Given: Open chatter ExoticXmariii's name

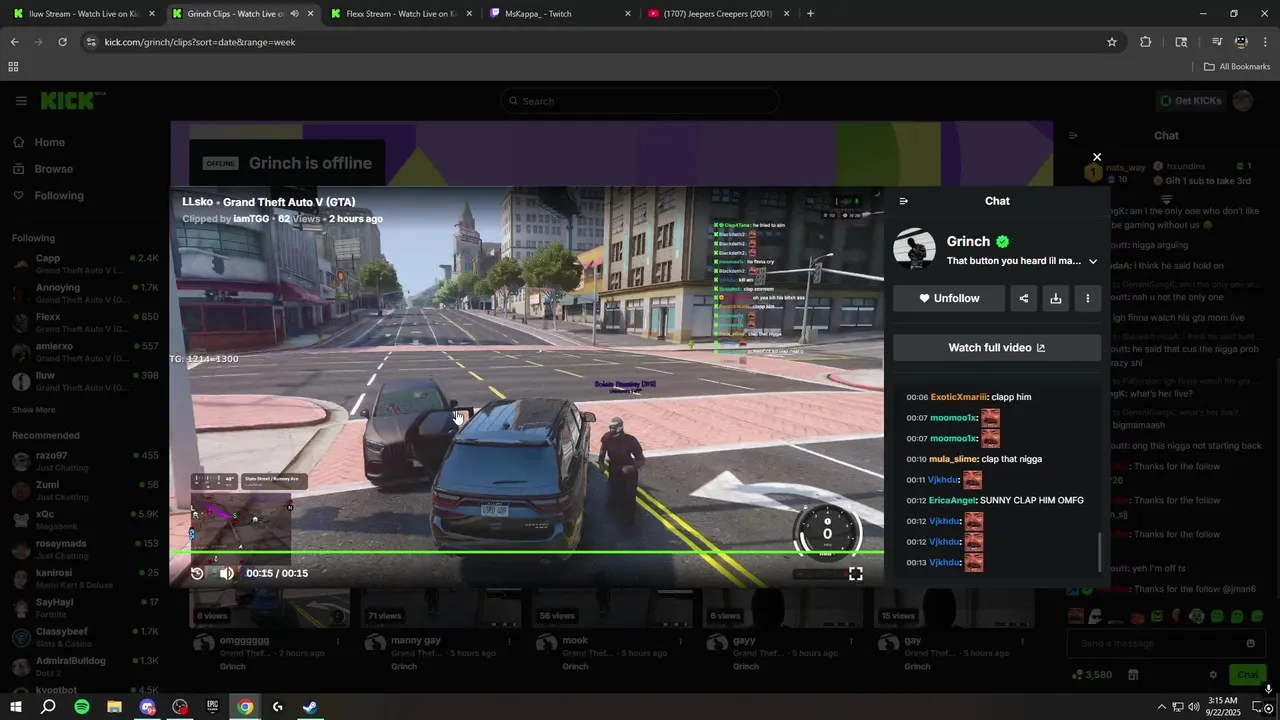Looking at the screenshot, I should click(958, 397).
